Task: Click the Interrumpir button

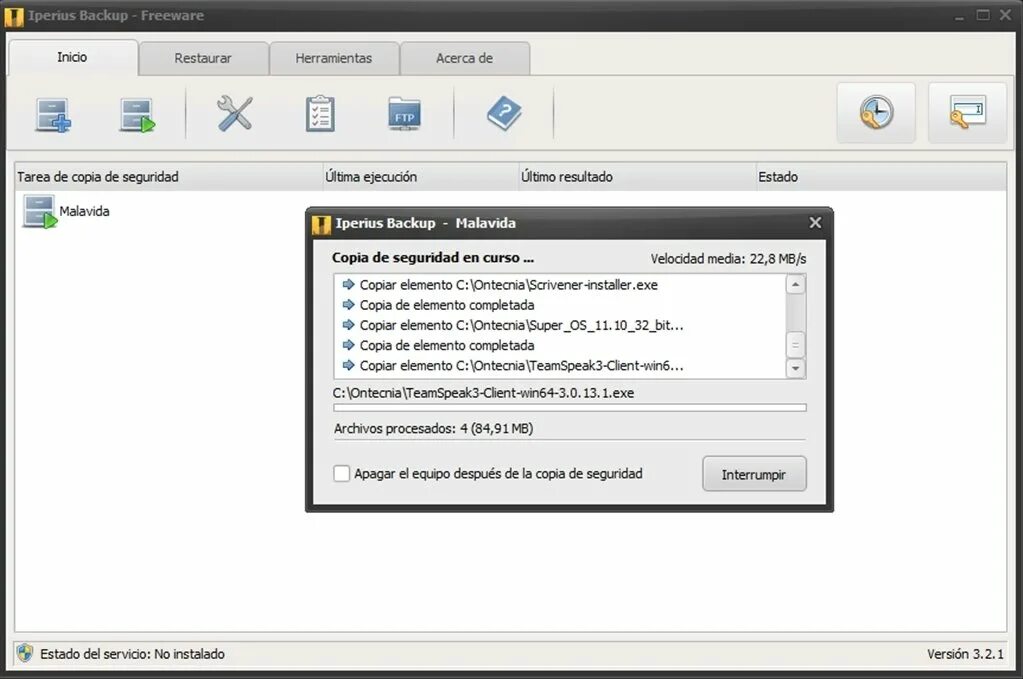Action: (x=754, y=474)
